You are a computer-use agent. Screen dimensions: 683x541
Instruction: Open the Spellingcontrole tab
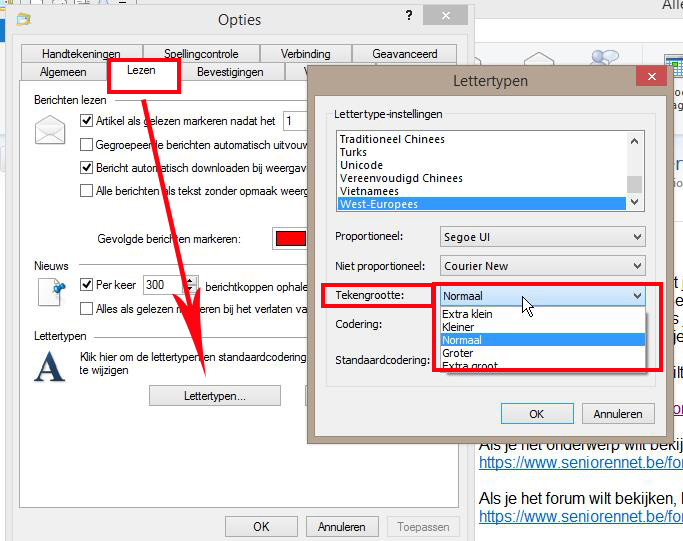[x=201, y=54]
